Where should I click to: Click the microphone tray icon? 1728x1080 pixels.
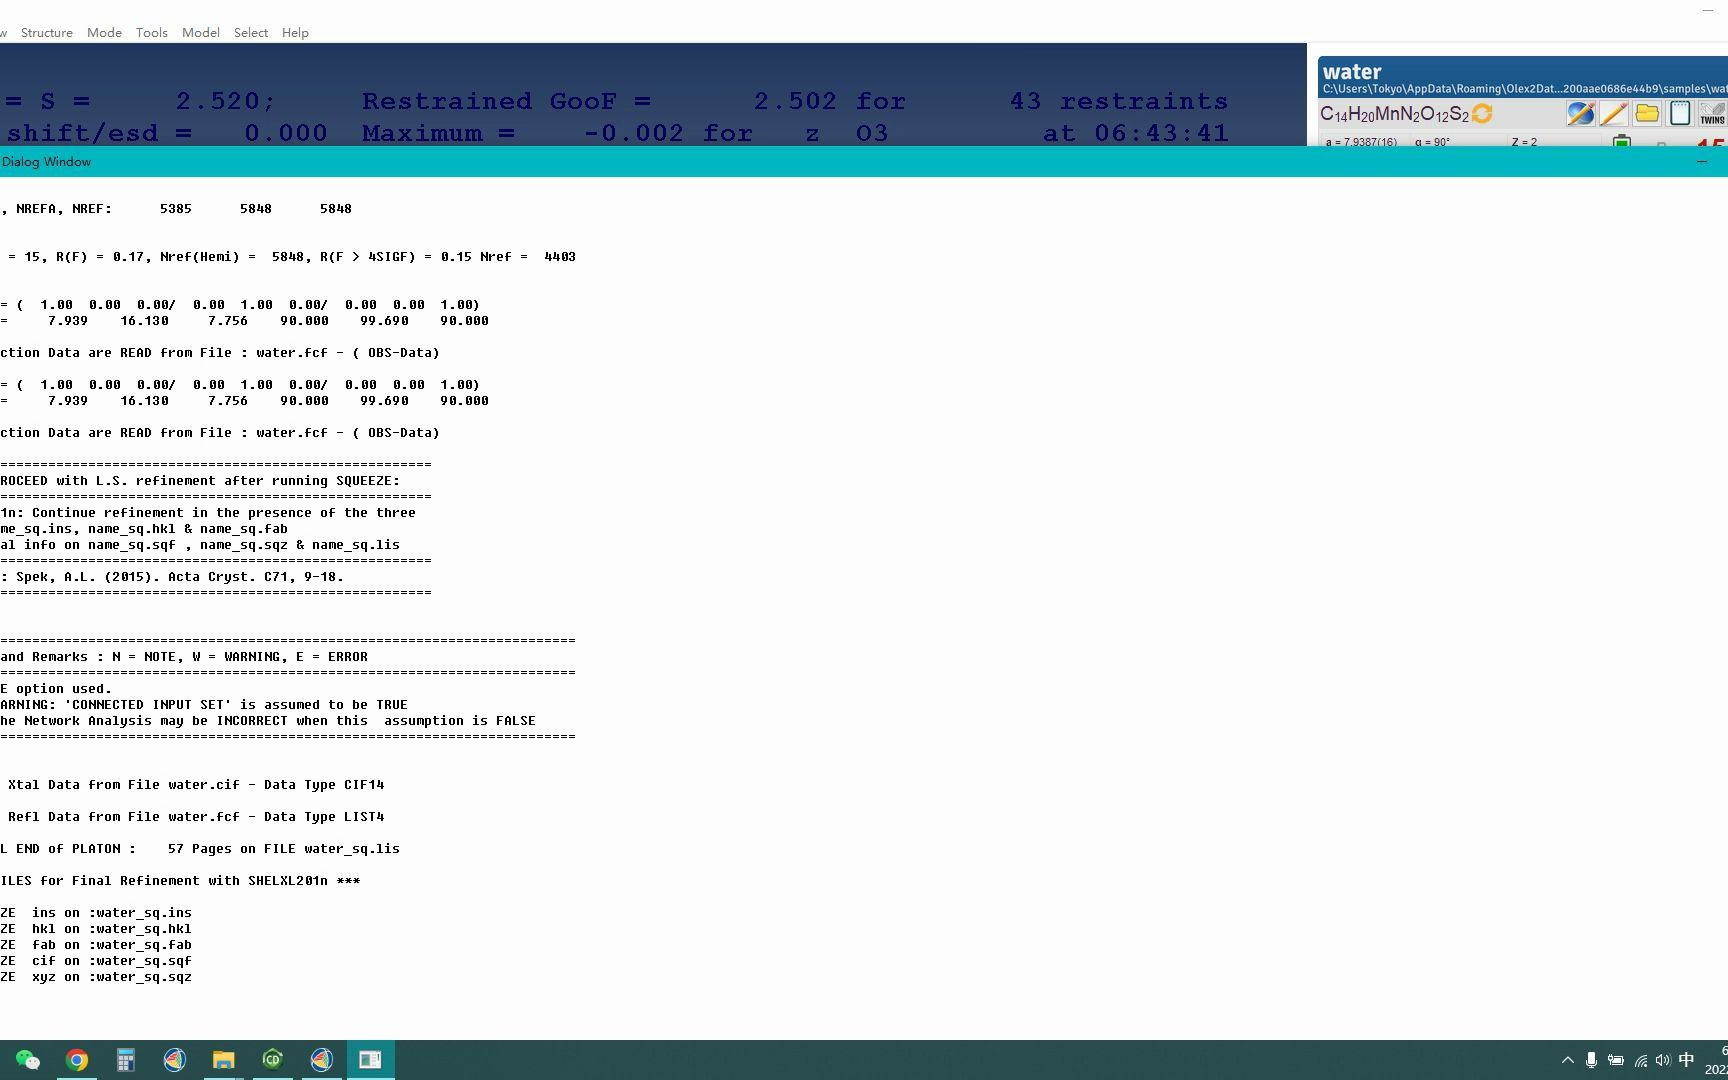pos(1591,1060)
